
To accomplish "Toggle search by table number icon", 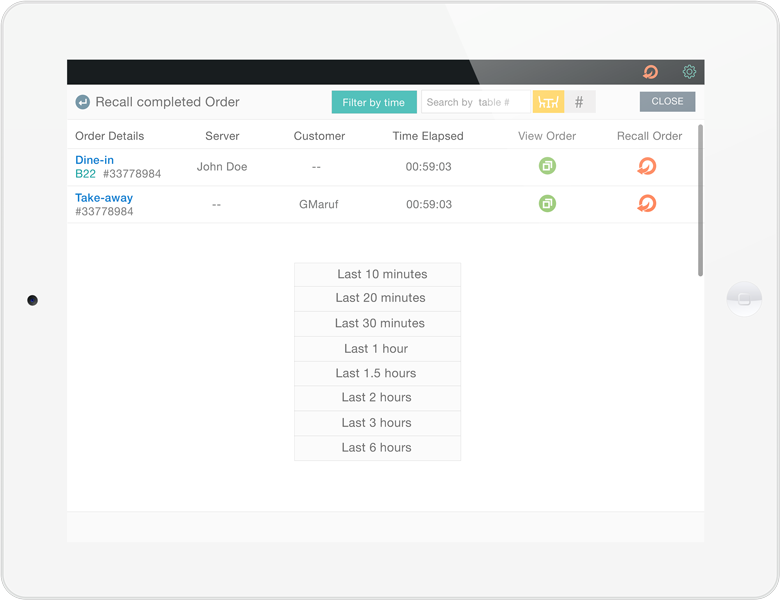I will pos(548,102).
